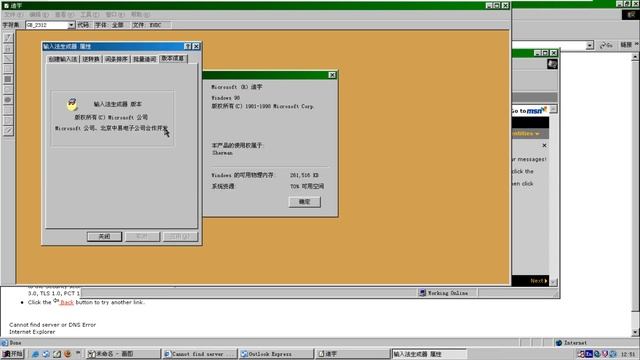
Task: Click the Windows 98 text in about dialog
Action: tap(225, 98)
